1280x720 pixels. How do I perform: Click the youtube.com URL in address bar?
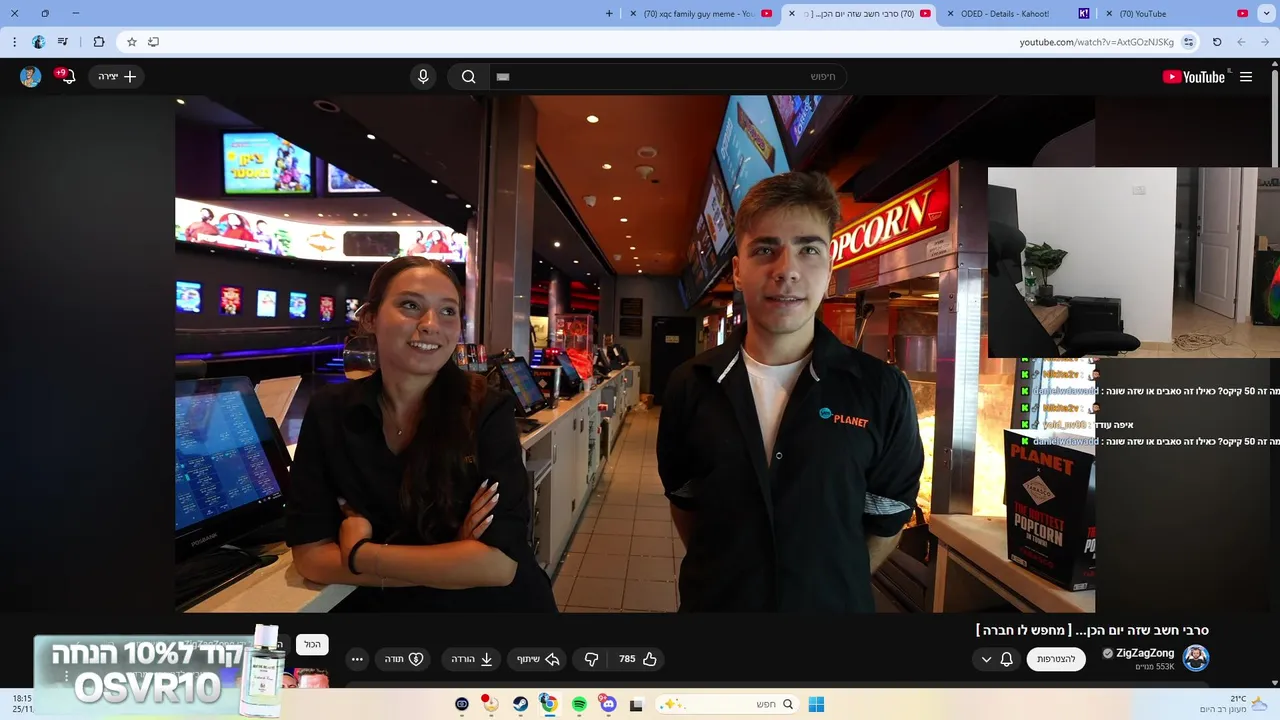click(x=1096, y=42)
